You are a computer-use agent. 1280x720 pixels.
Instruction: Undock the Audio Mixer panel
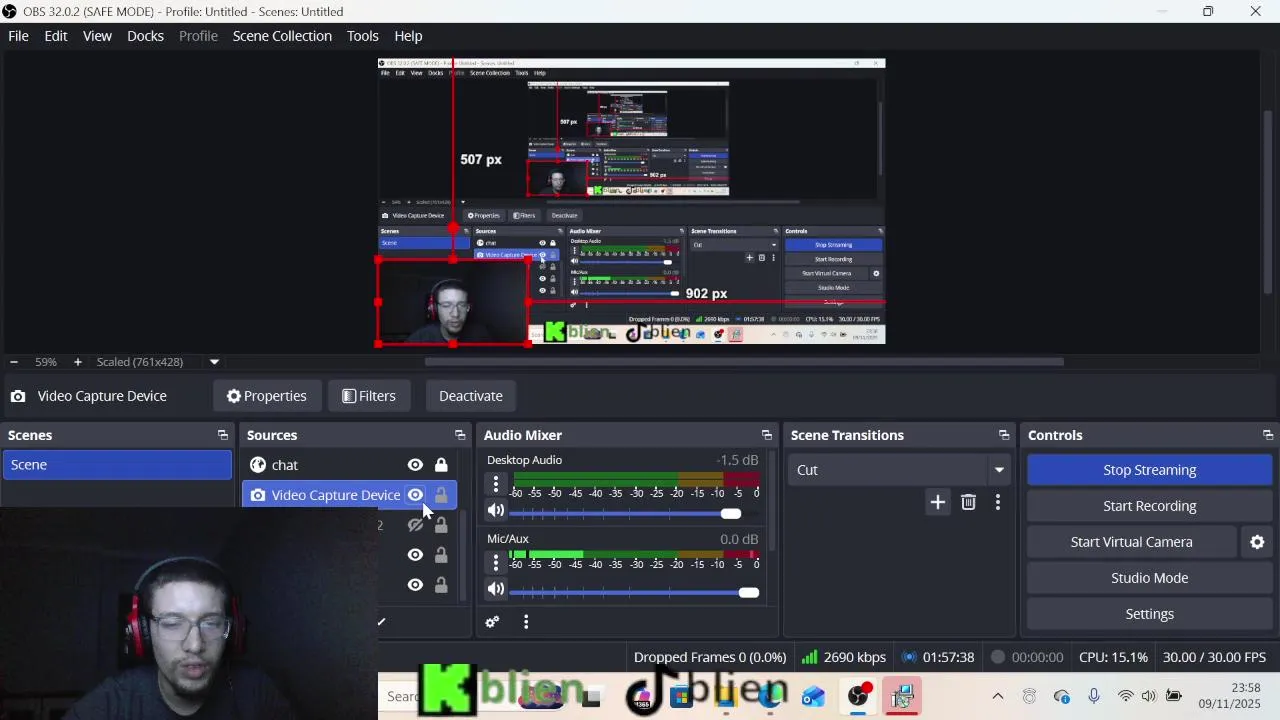point(767,435)
